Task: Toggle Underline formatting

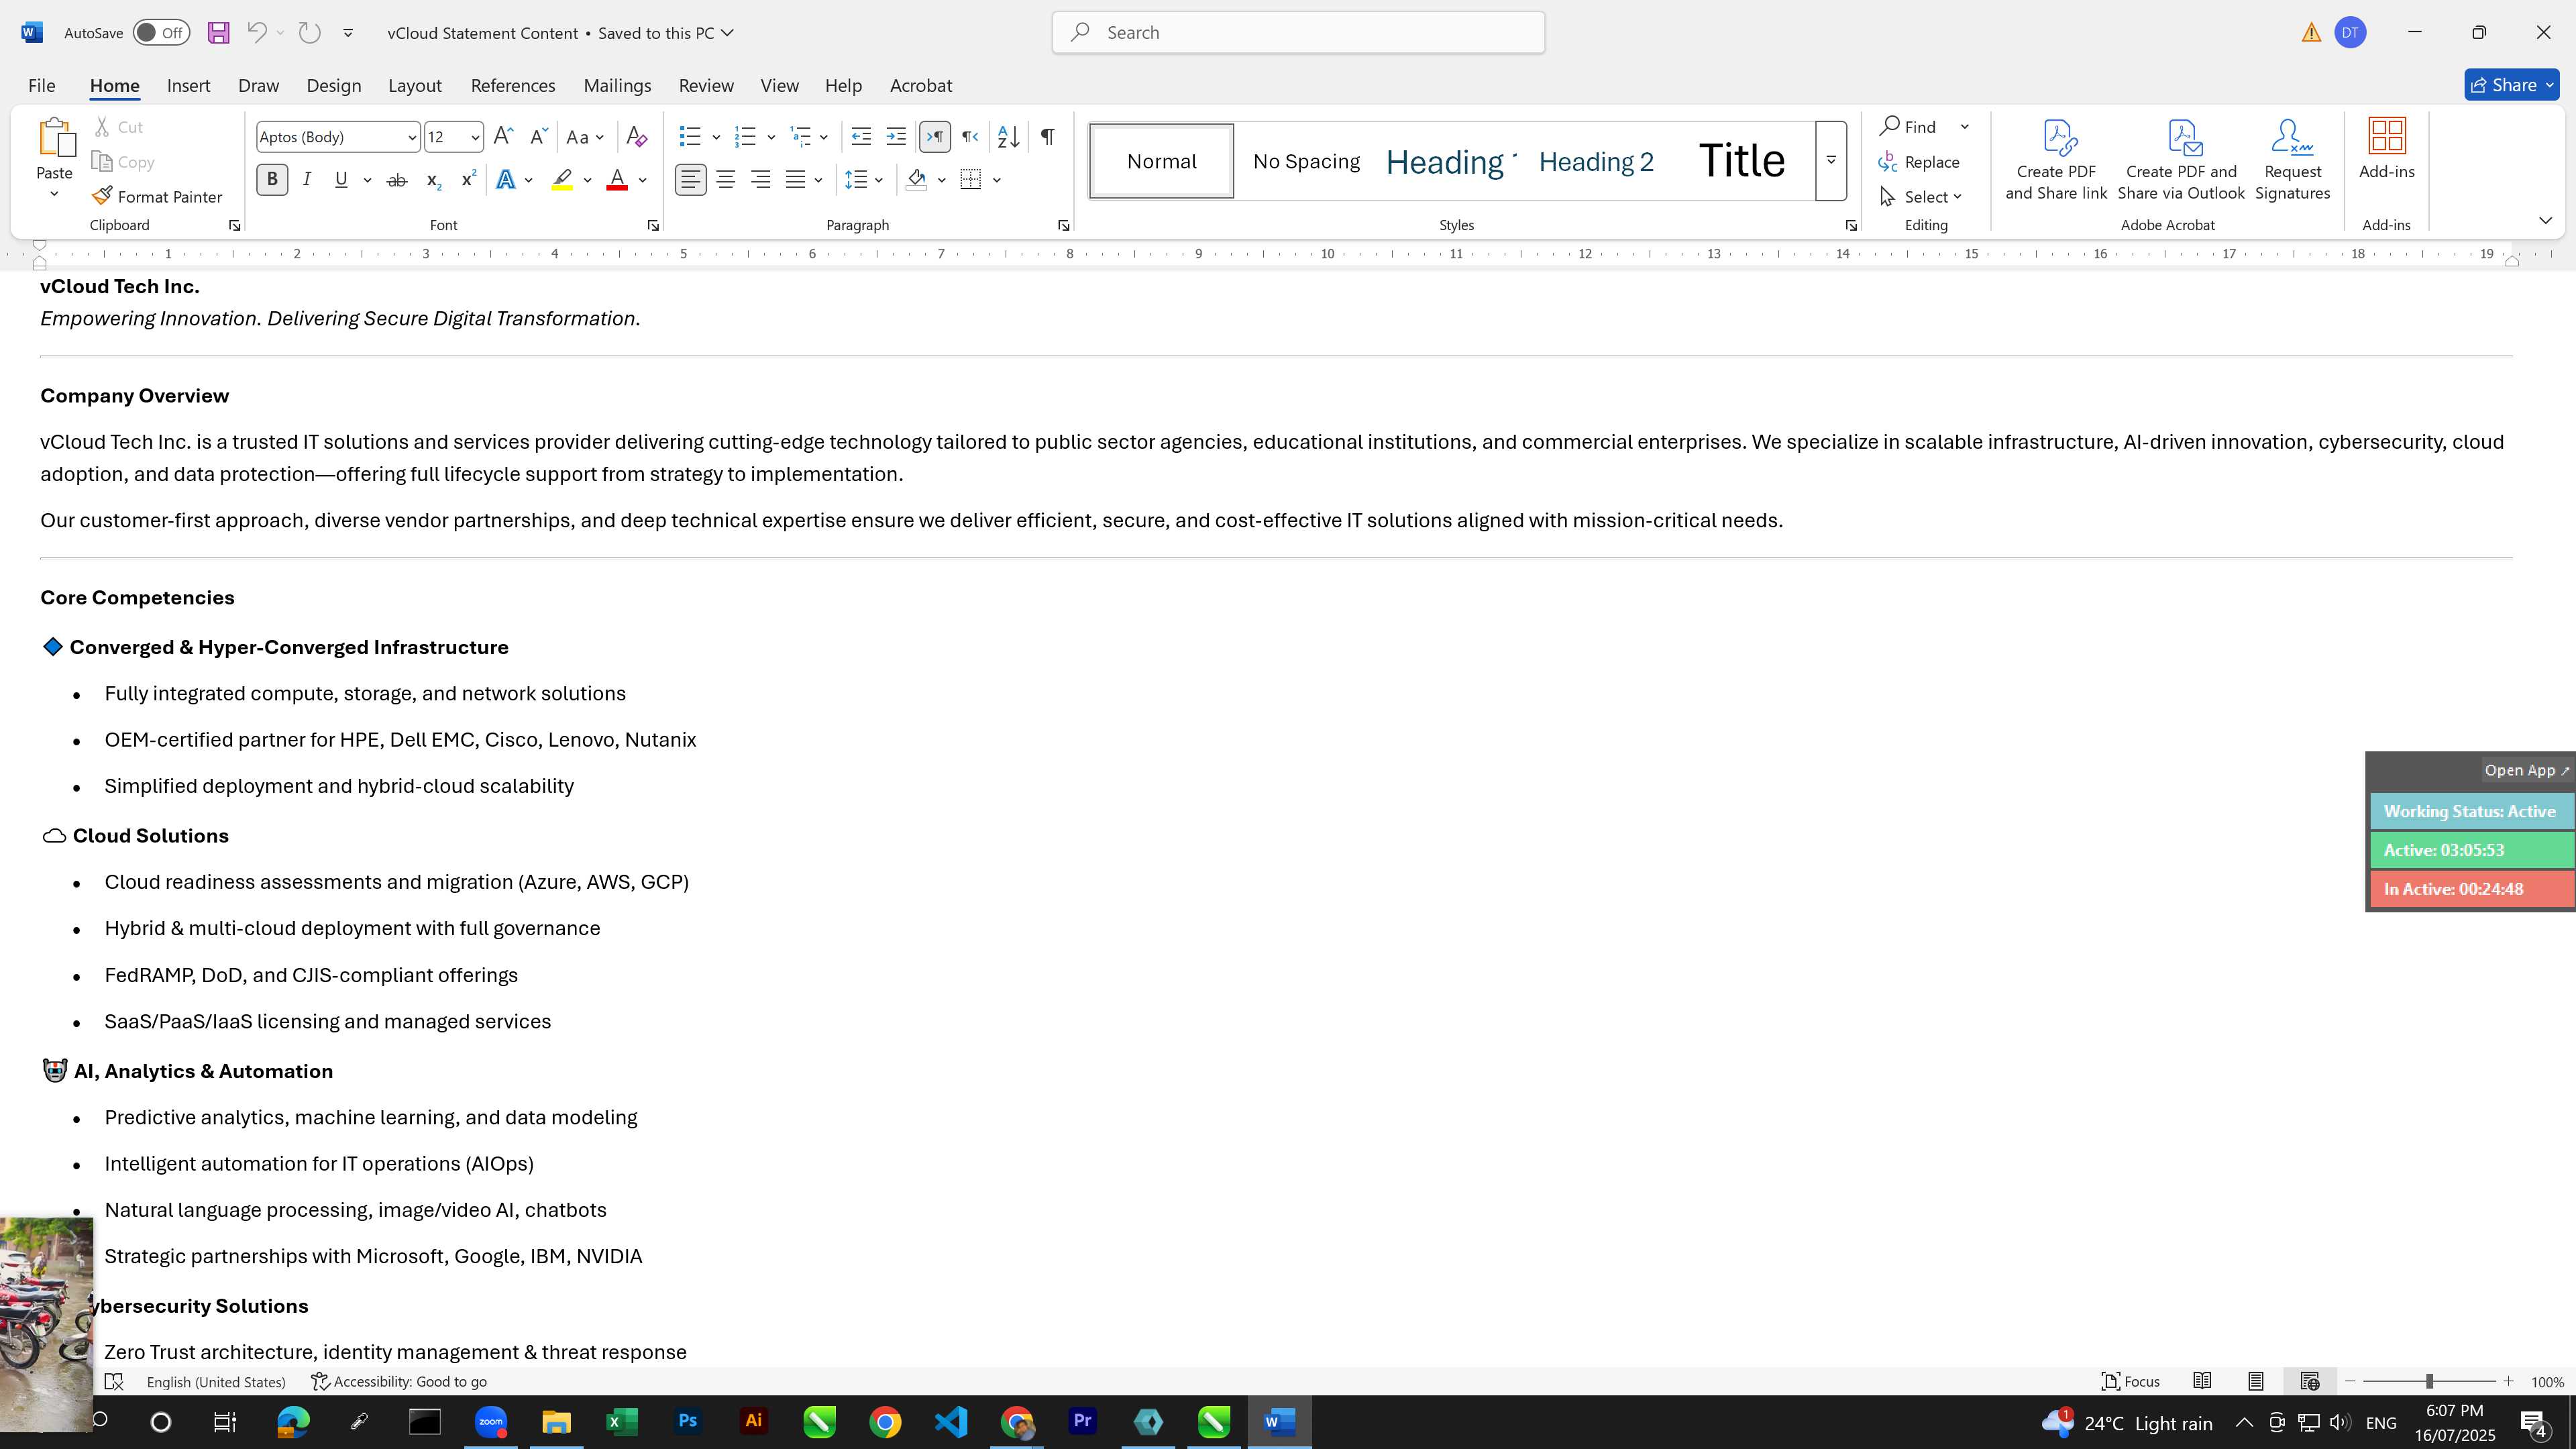Action: click(x=341, y=180)
